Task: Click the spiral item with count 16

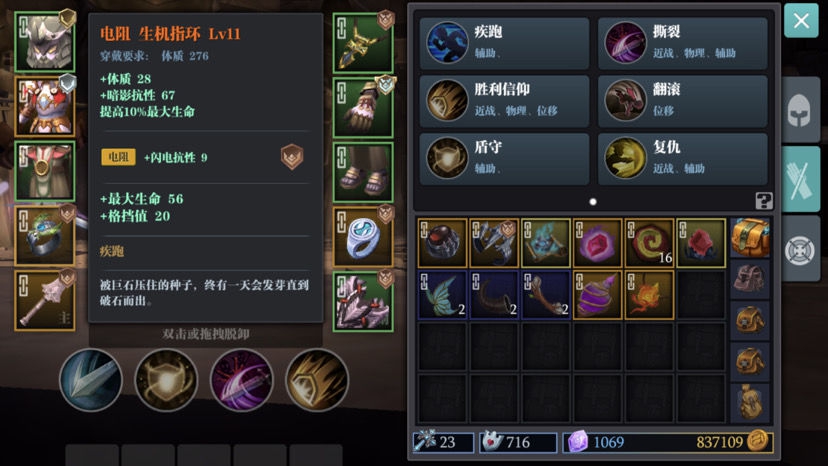Action: coord(650,243)
